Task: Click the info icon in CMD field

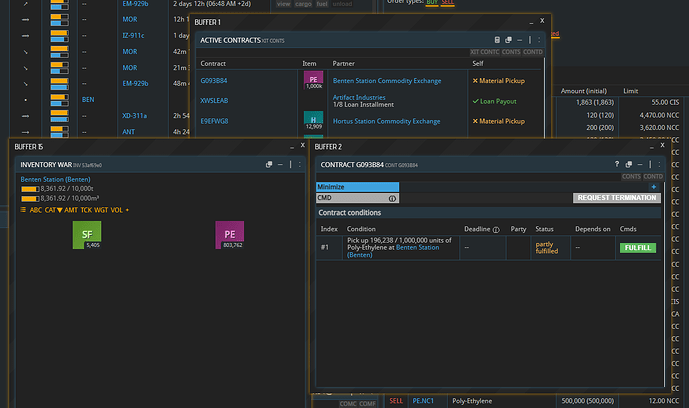Action: tap(392, 199)
